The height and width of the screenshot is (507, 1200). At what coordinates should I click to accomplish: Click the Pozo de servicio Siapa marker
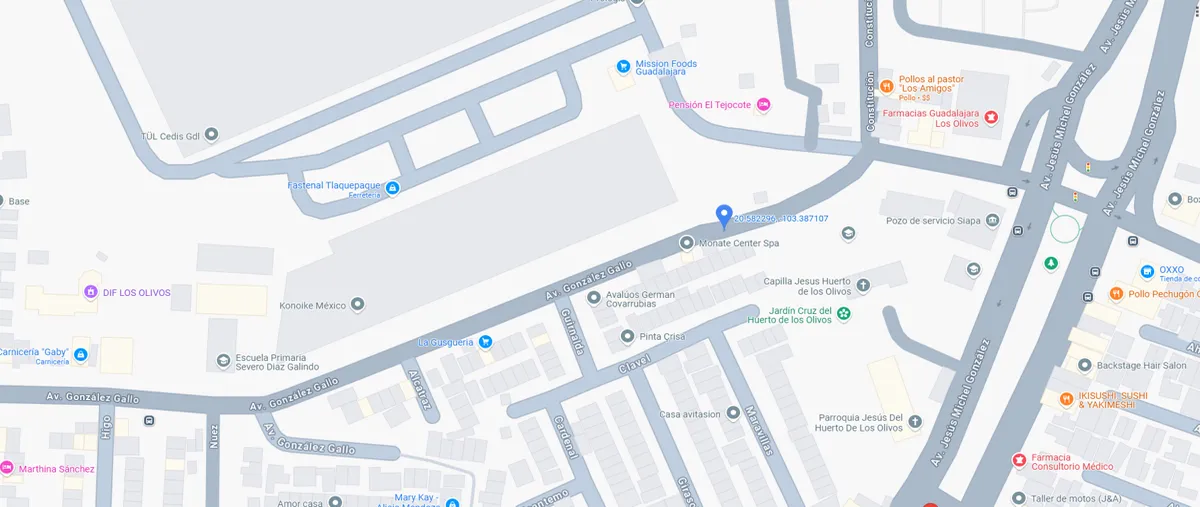tap(992, 220)
